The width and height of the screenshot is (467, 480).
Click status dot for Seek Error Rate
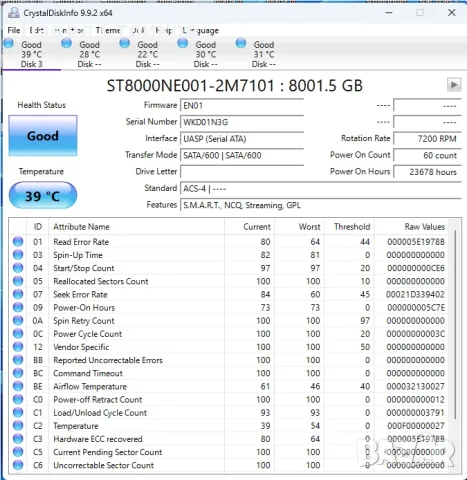(x=18, y=294)
